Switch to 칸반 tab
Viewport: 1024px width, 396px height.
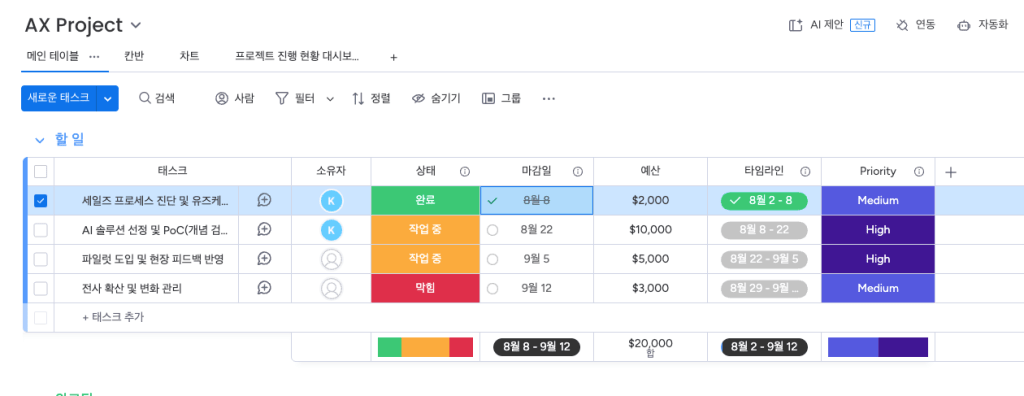click(134, 56)
